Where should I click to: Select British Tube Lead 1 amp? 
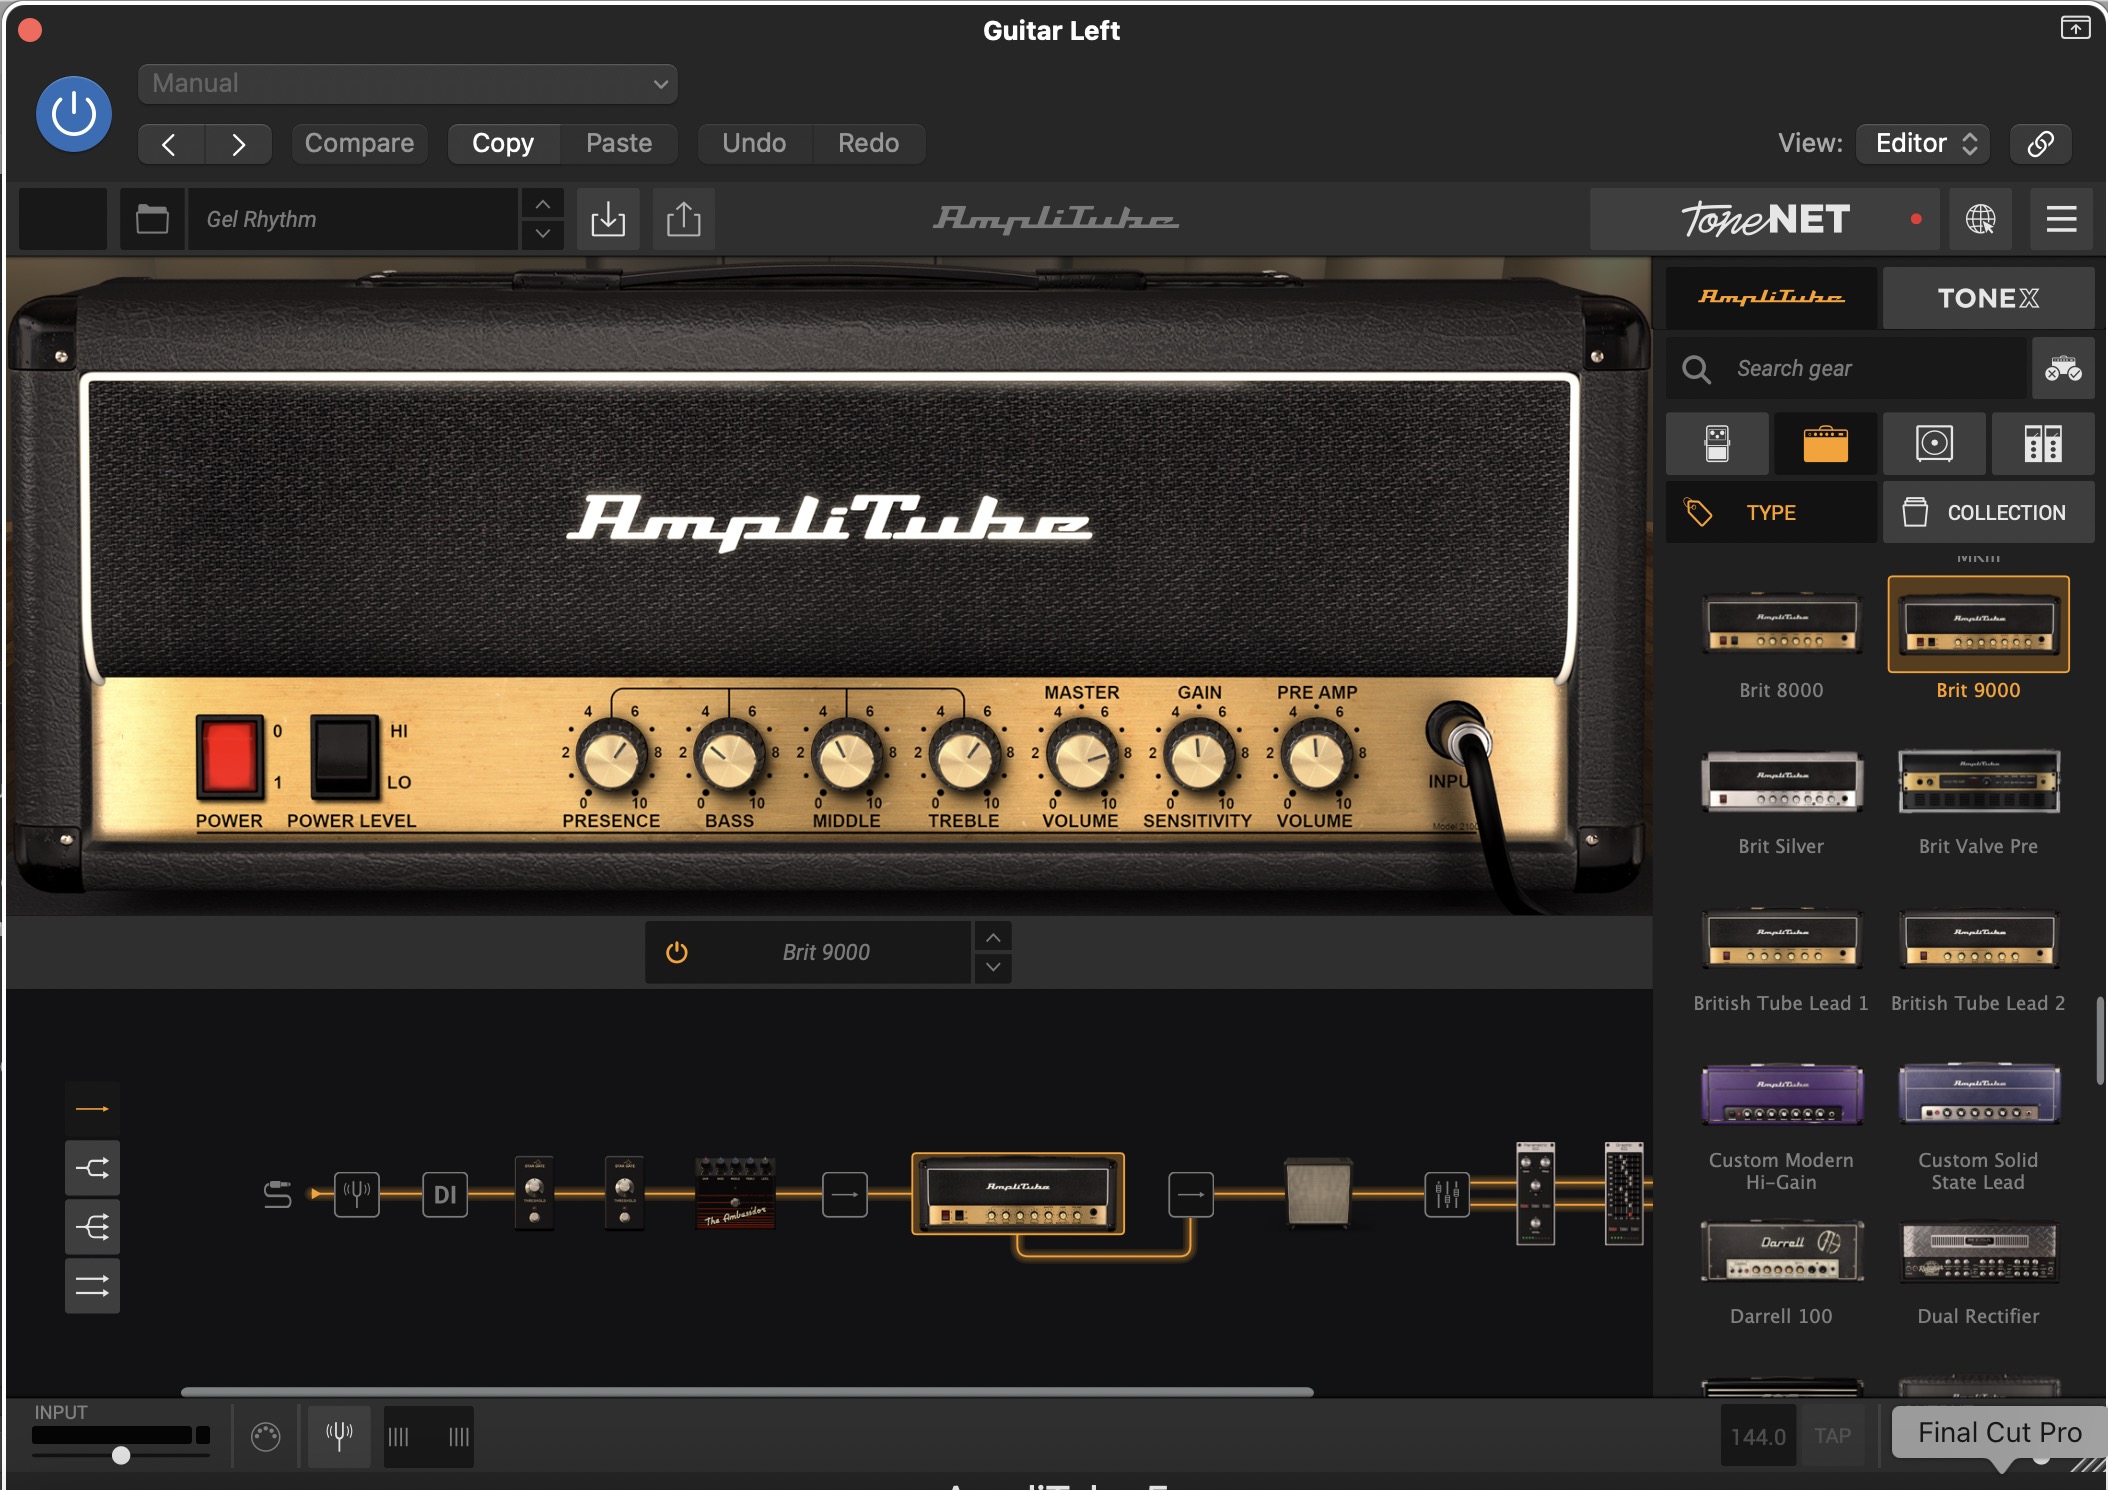click(1781, 939)
